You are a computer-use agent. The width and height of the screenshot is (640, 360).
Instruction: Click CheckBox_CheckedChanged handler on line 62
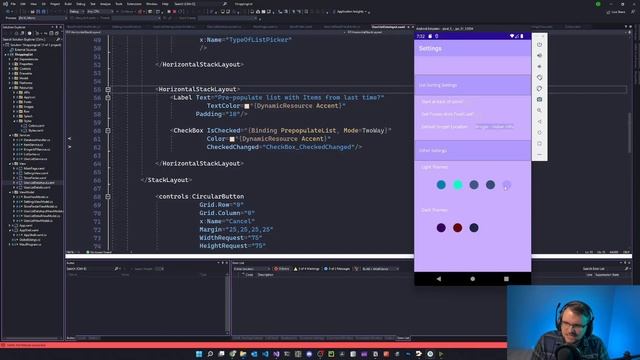click(x=309, y=147)
